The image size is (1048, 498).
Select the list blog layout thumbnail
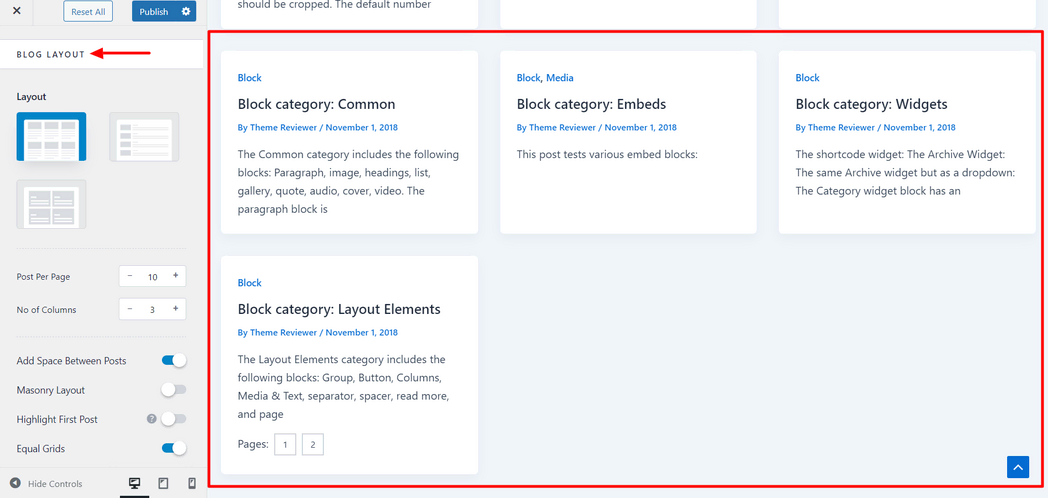(144, 137)
